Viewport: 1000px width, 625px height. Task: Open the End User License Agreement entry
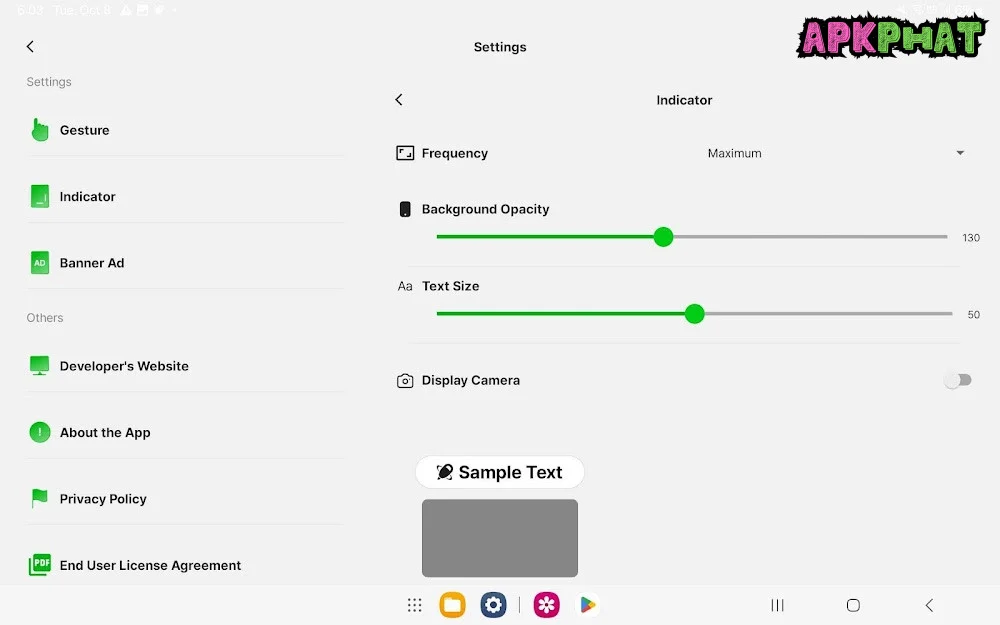(x=150, y=565)
